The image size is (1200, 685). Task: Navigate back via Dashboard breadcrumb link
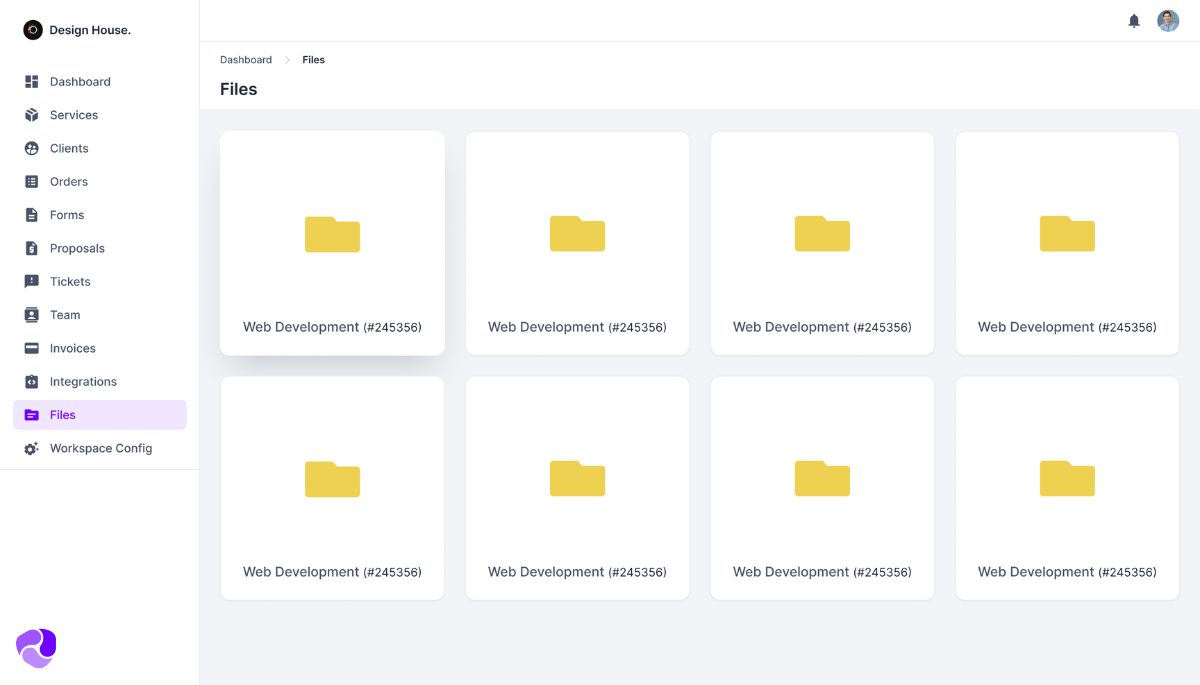tap(246, 59)
